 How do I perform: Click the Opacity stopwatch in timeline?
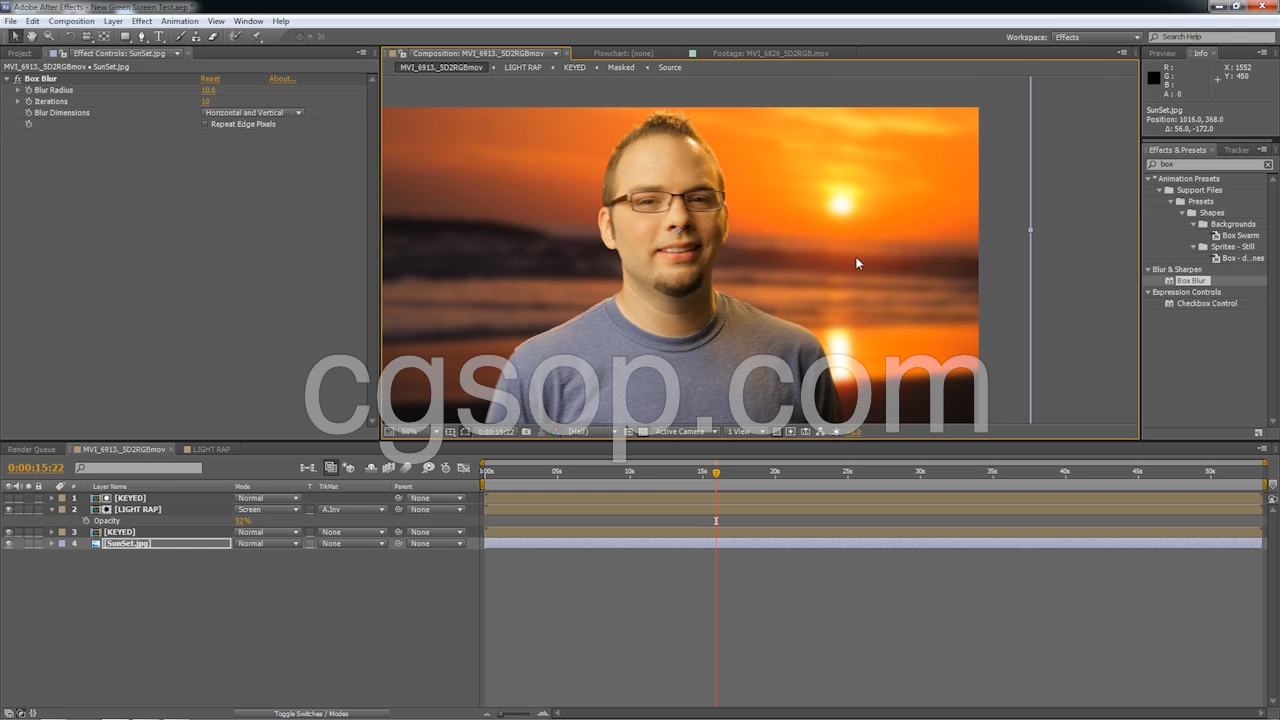coord(86,521)
